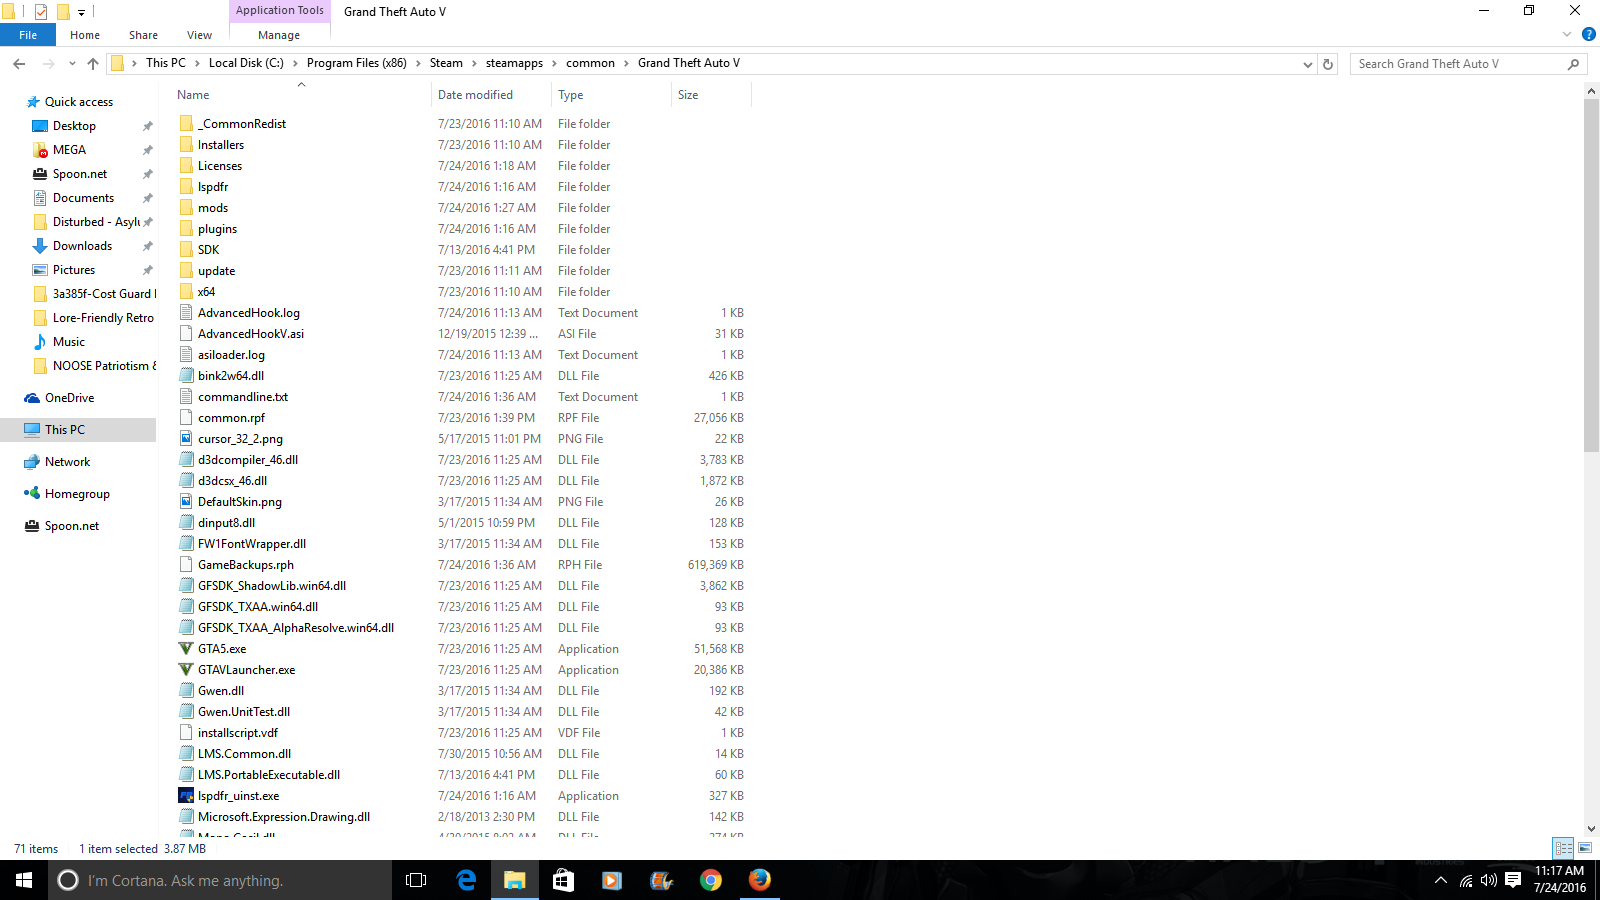Image resolution: width=1600 pixels, height=900 pixels.
Task: Expand Local Disk (C:) breadcrumb chevron
Action: tap(295, 63)
